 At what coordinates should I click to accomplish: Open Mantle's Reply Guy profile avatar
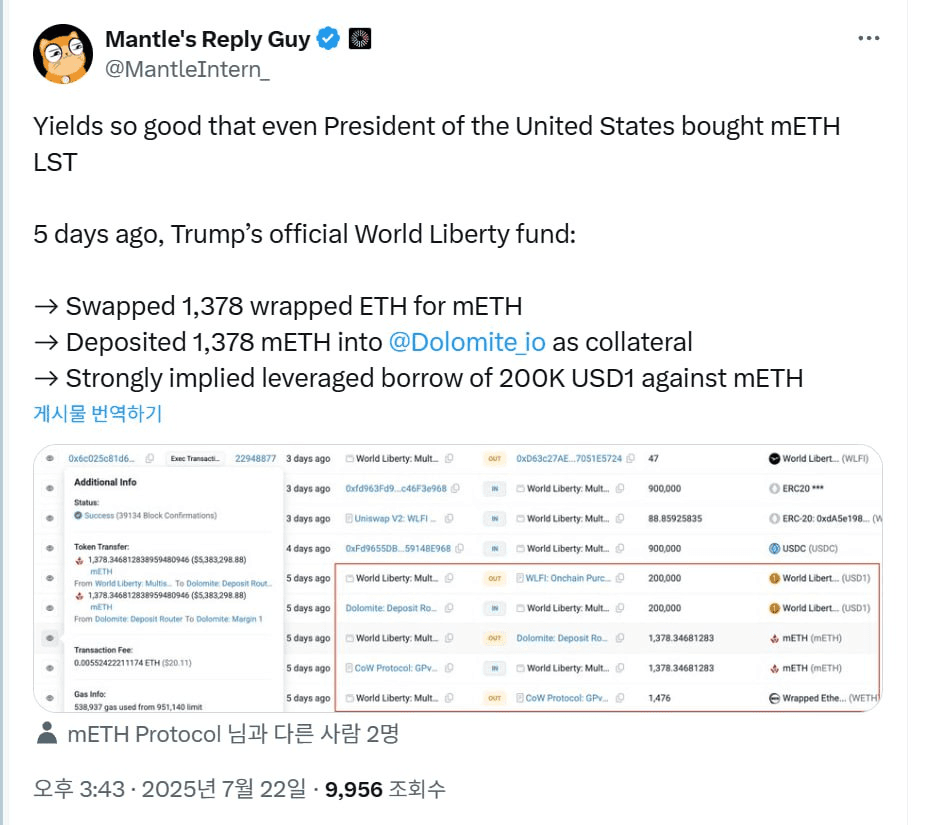(x=63, y=54)
